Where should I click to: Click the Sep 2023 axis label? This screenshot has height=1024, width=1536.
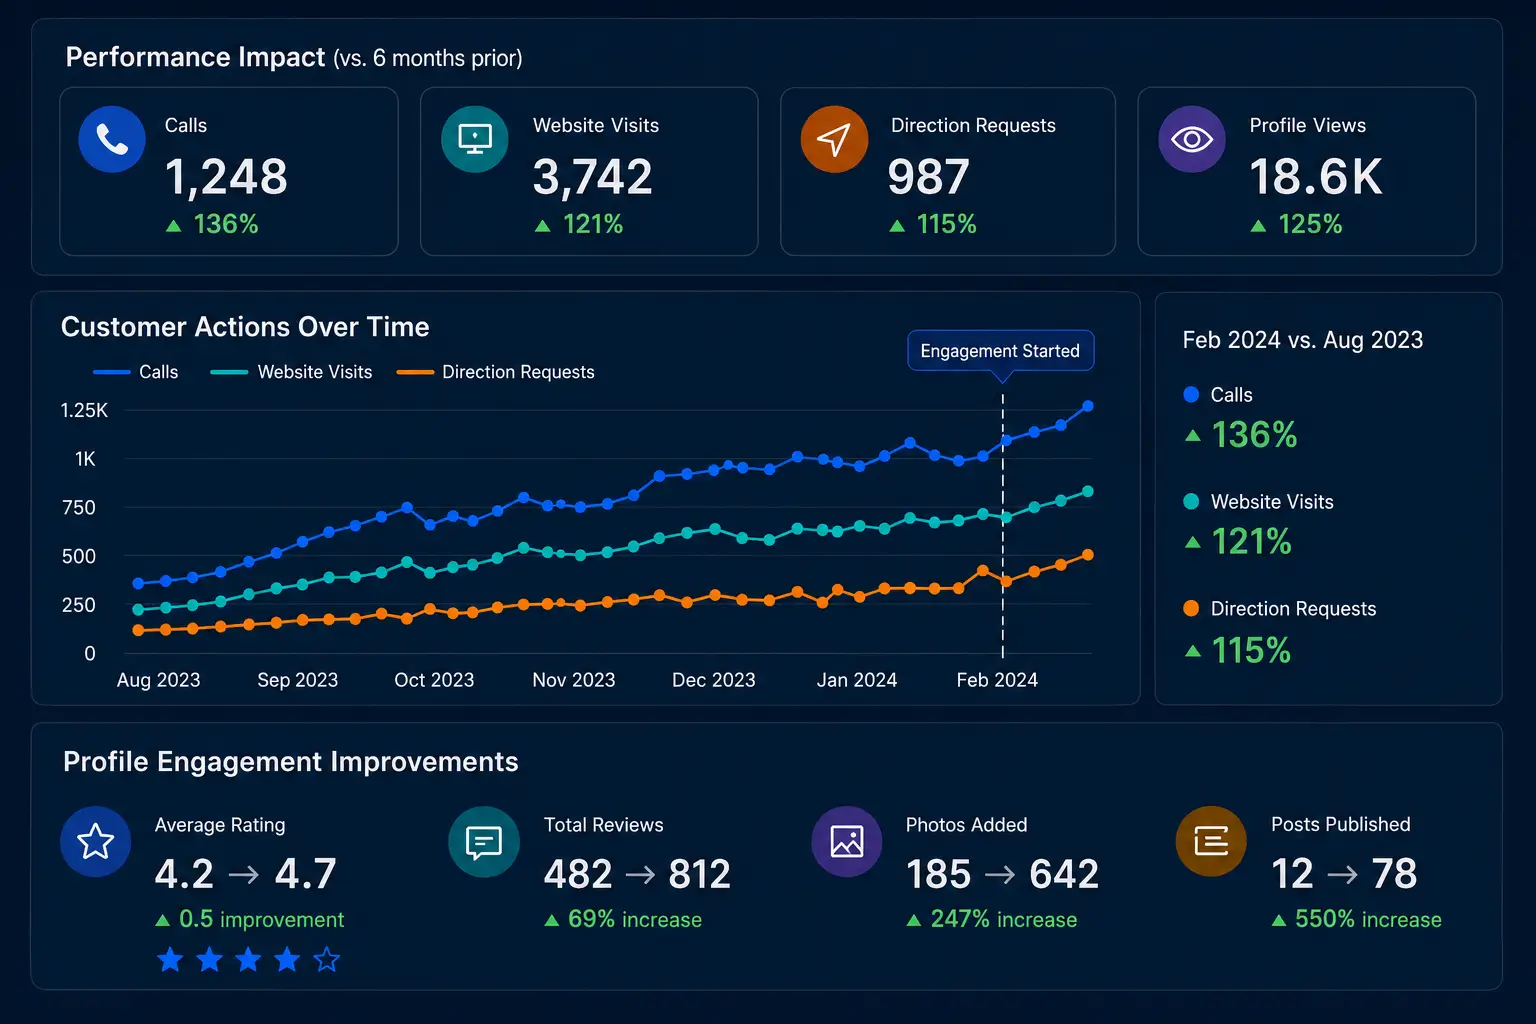(x=298, y=680)
